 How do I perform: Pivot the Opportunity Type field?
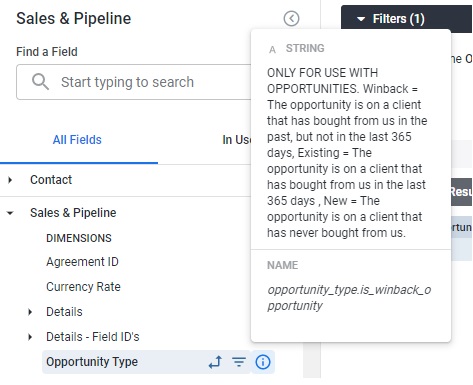(x=215, y=362)
